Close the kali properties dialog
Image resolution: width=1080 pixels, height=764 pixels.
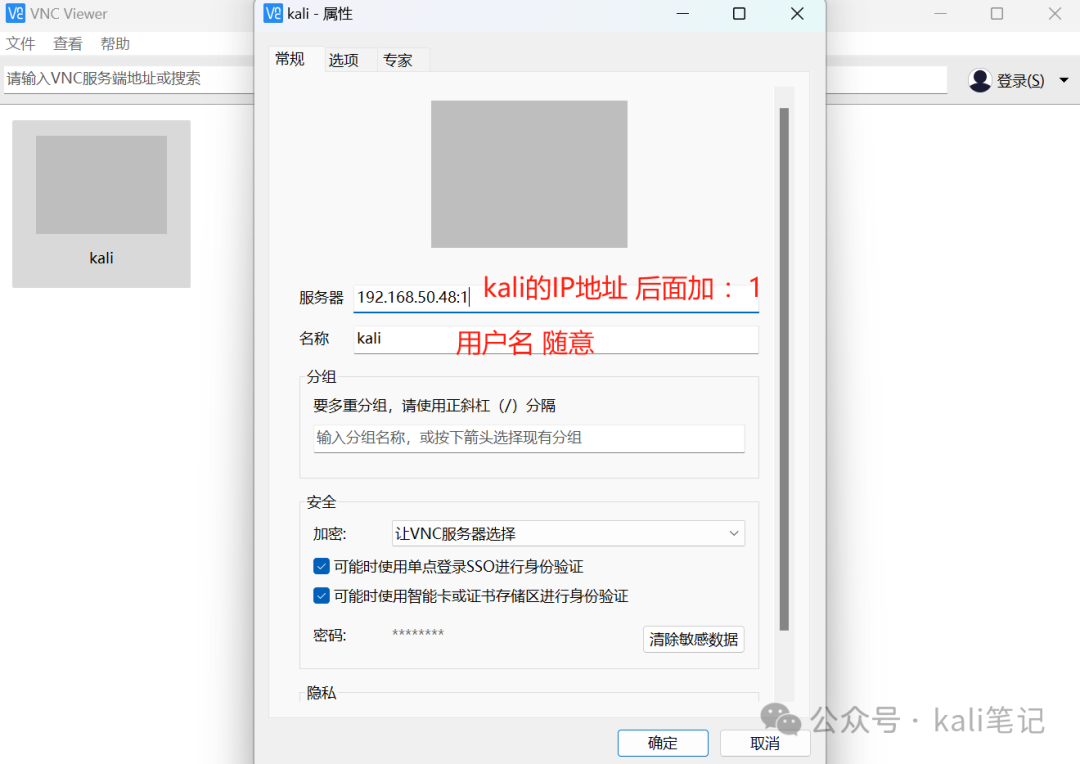click(797, 14)
